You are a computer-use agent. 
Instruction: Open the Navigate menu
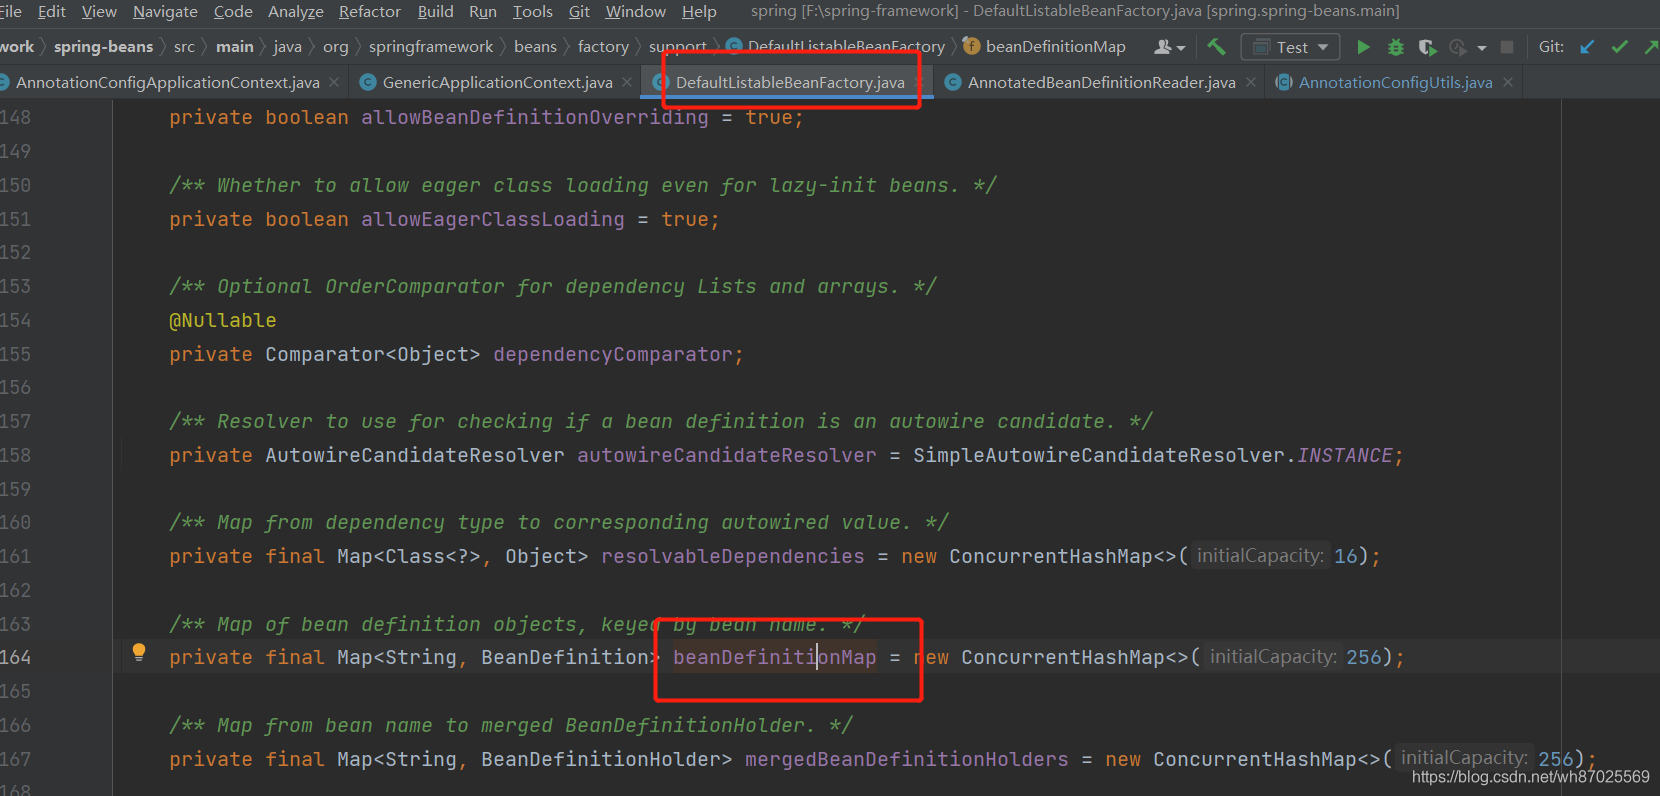pyautogui.click(x=165, y=12)
